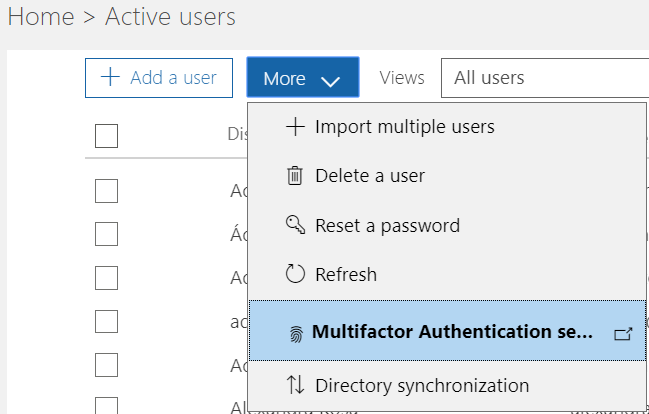The width and height of the screenshot is (649, 414).
Task: Click the external link icon on Multifactor Authentication
Action: coord(622,333)
